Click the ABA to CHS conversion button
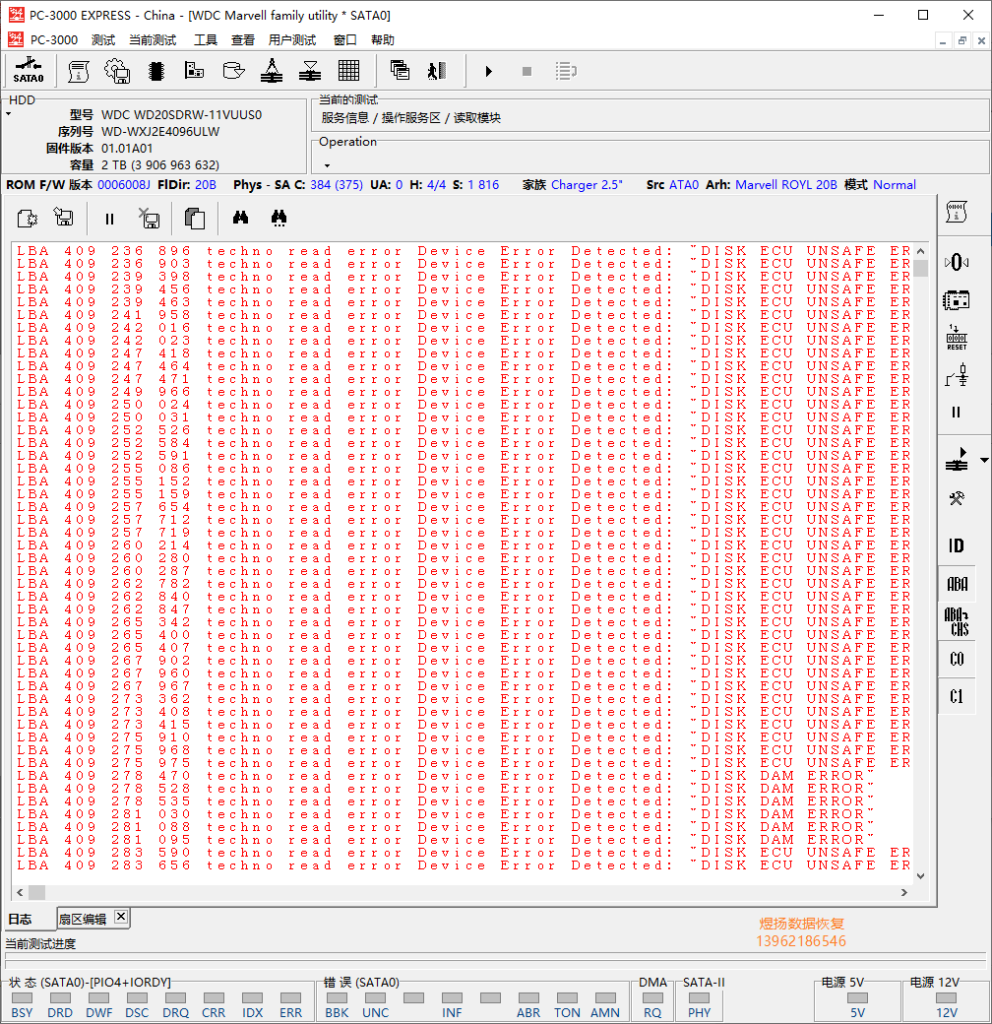This screenshot has height=1024, width=992. point(957,621)
